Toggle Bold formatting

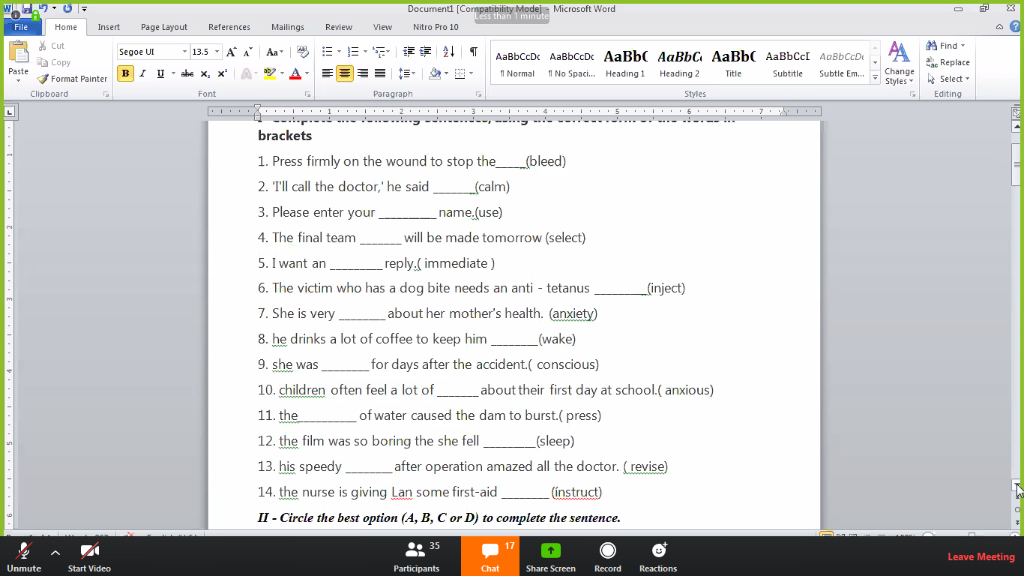(x=125, y=73)
